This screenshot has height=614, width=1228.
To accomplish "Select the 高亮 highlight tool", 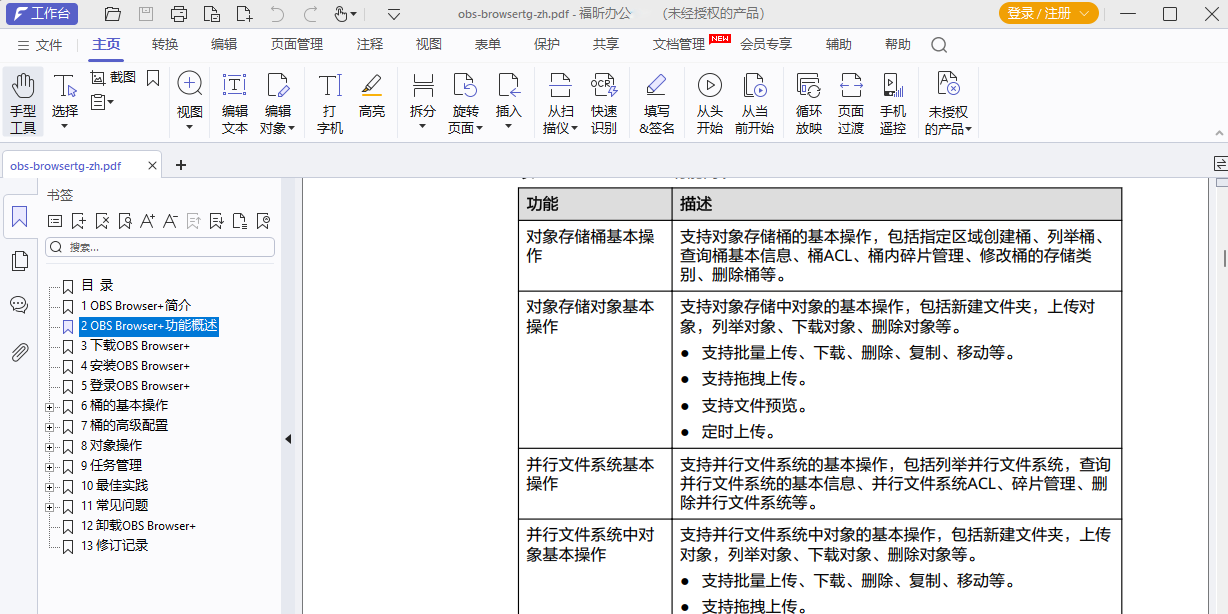I will click(372, 95).
